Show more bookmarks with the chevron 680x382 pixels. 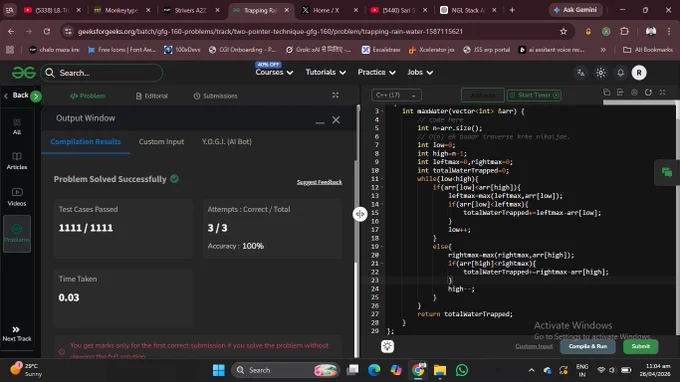point(603,50)
